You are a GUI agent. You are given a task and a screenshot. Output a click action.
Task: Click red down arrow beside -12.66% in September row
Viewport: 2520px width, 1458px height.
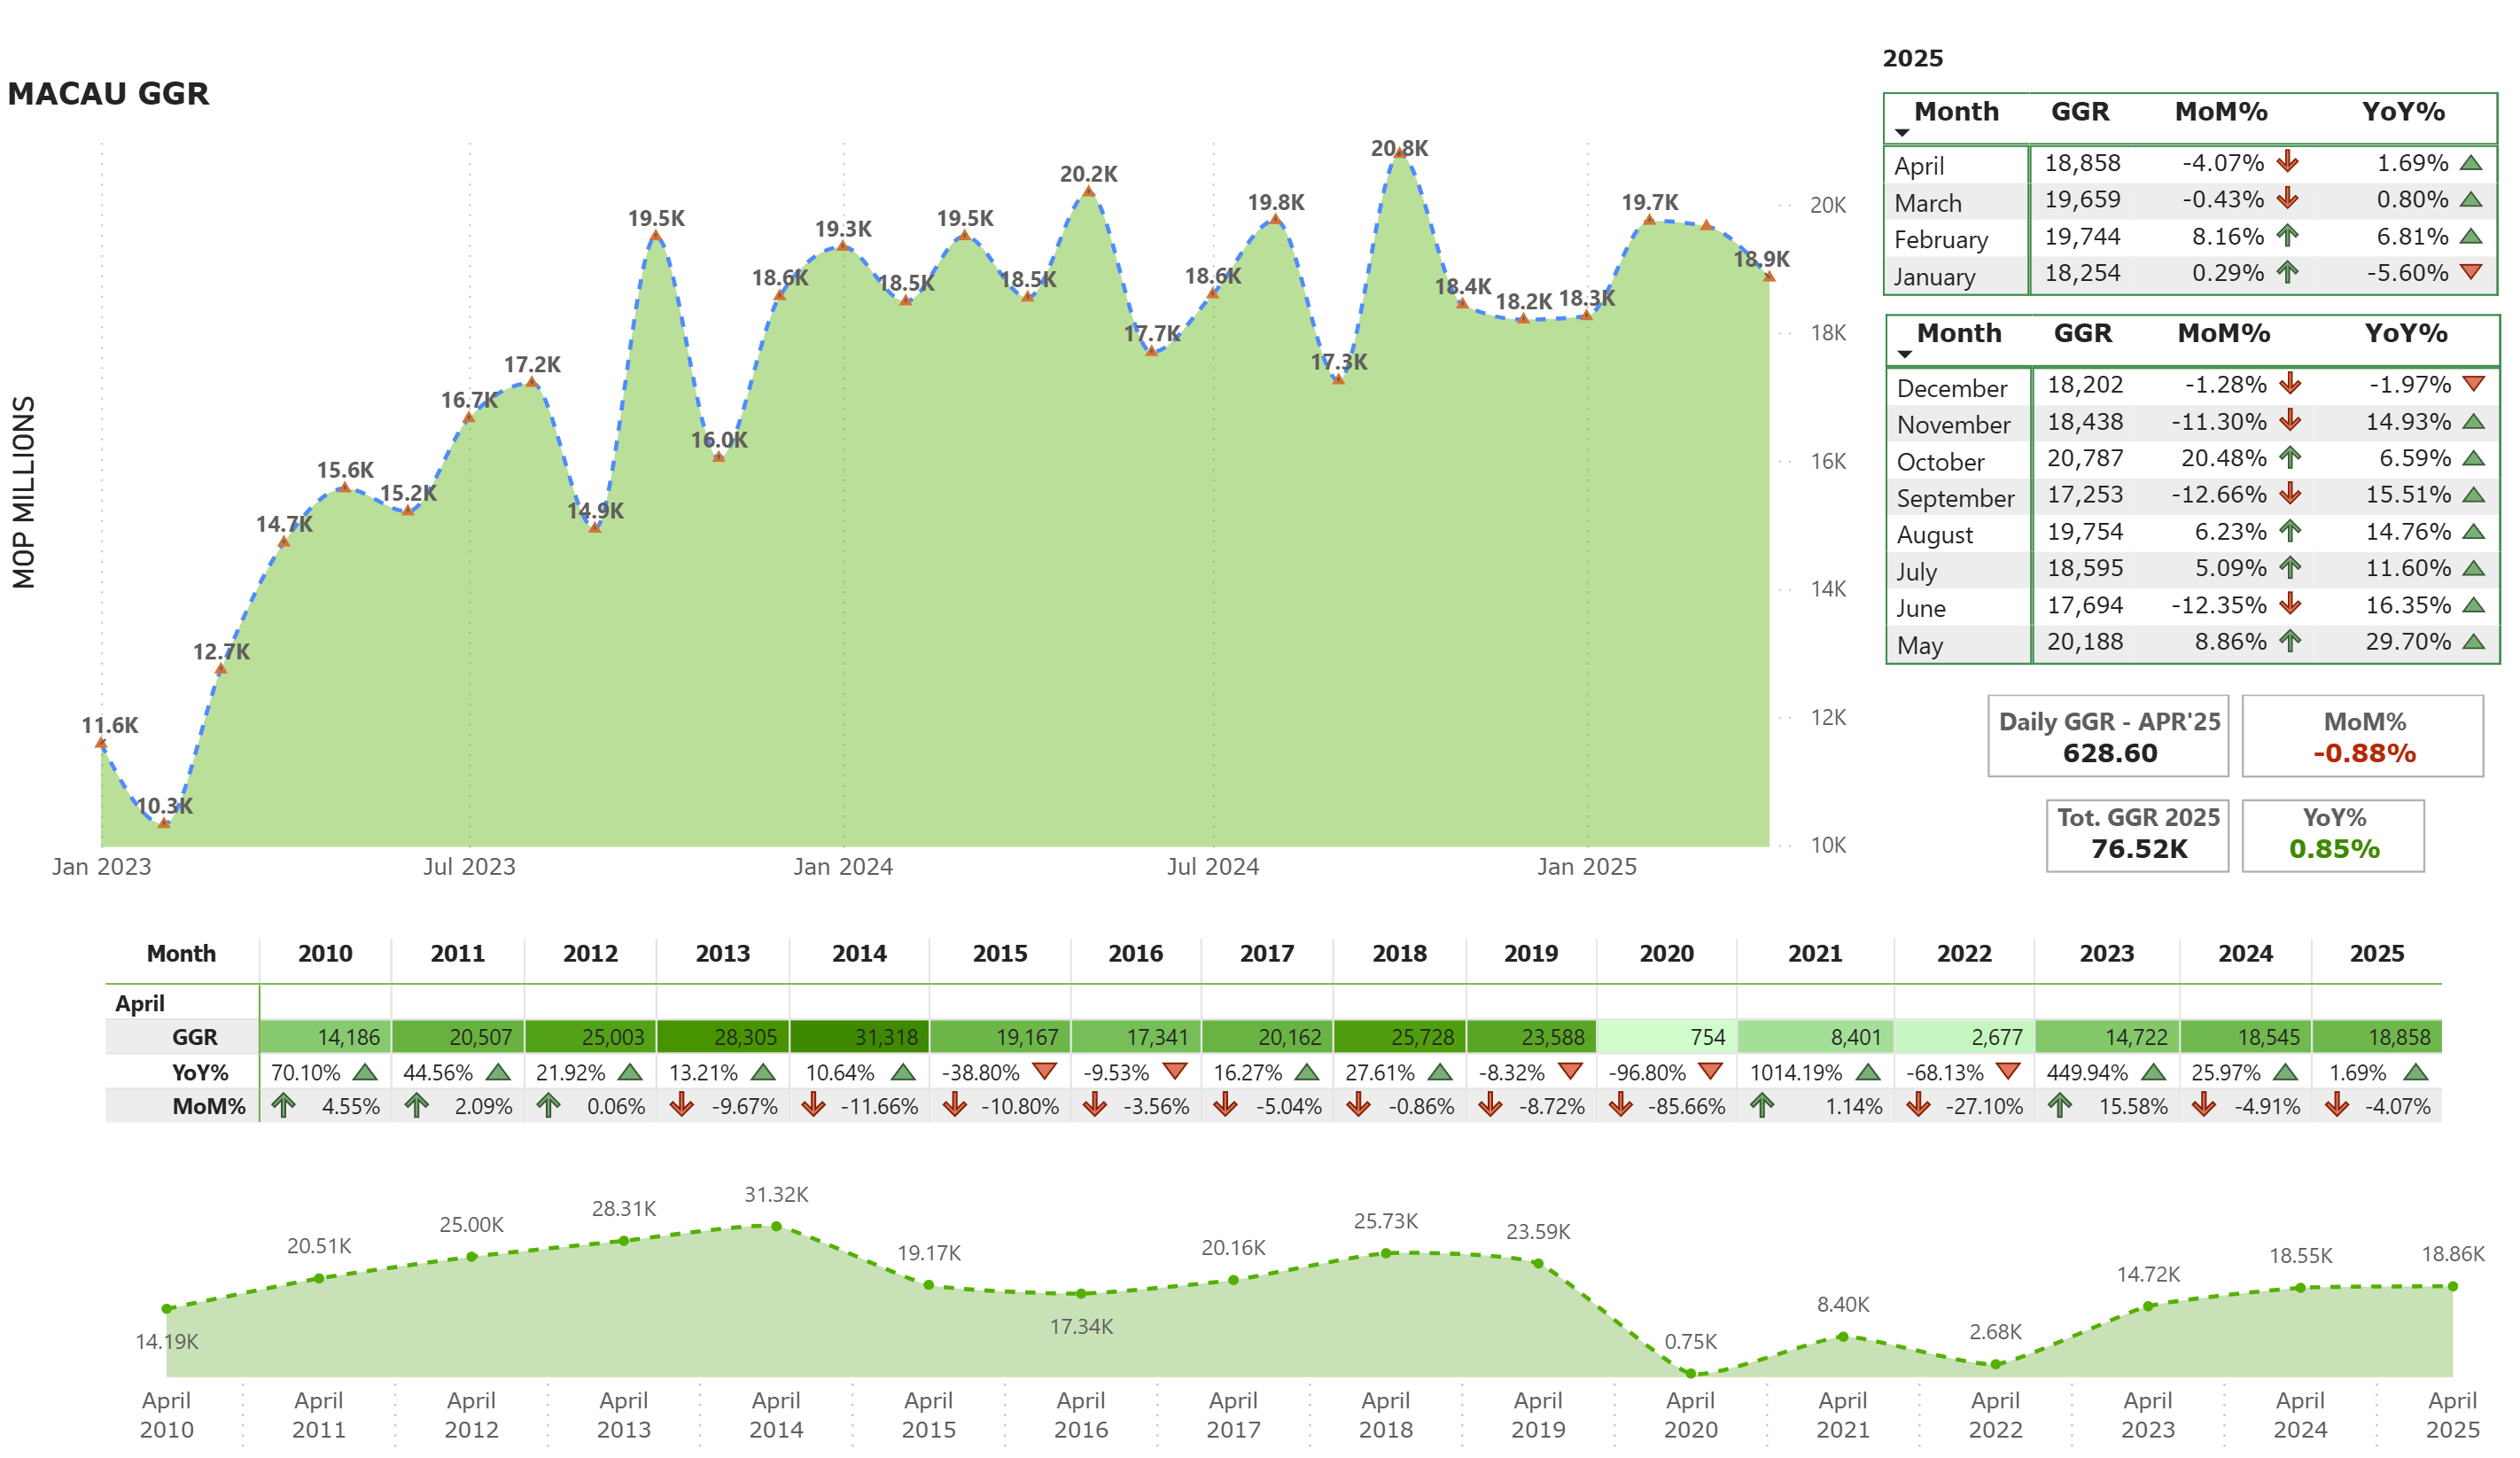point(2290,493)
